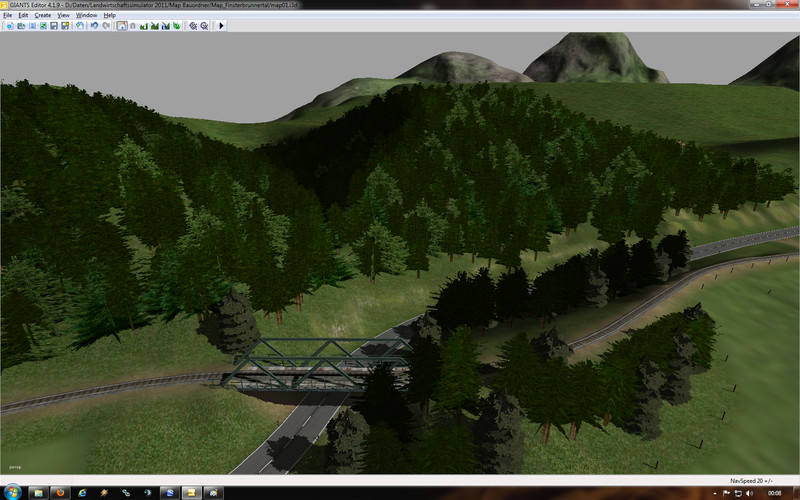Click the blue-green terrain icon before the leaves
Screen dimensions: 800x500
point(166,26)
